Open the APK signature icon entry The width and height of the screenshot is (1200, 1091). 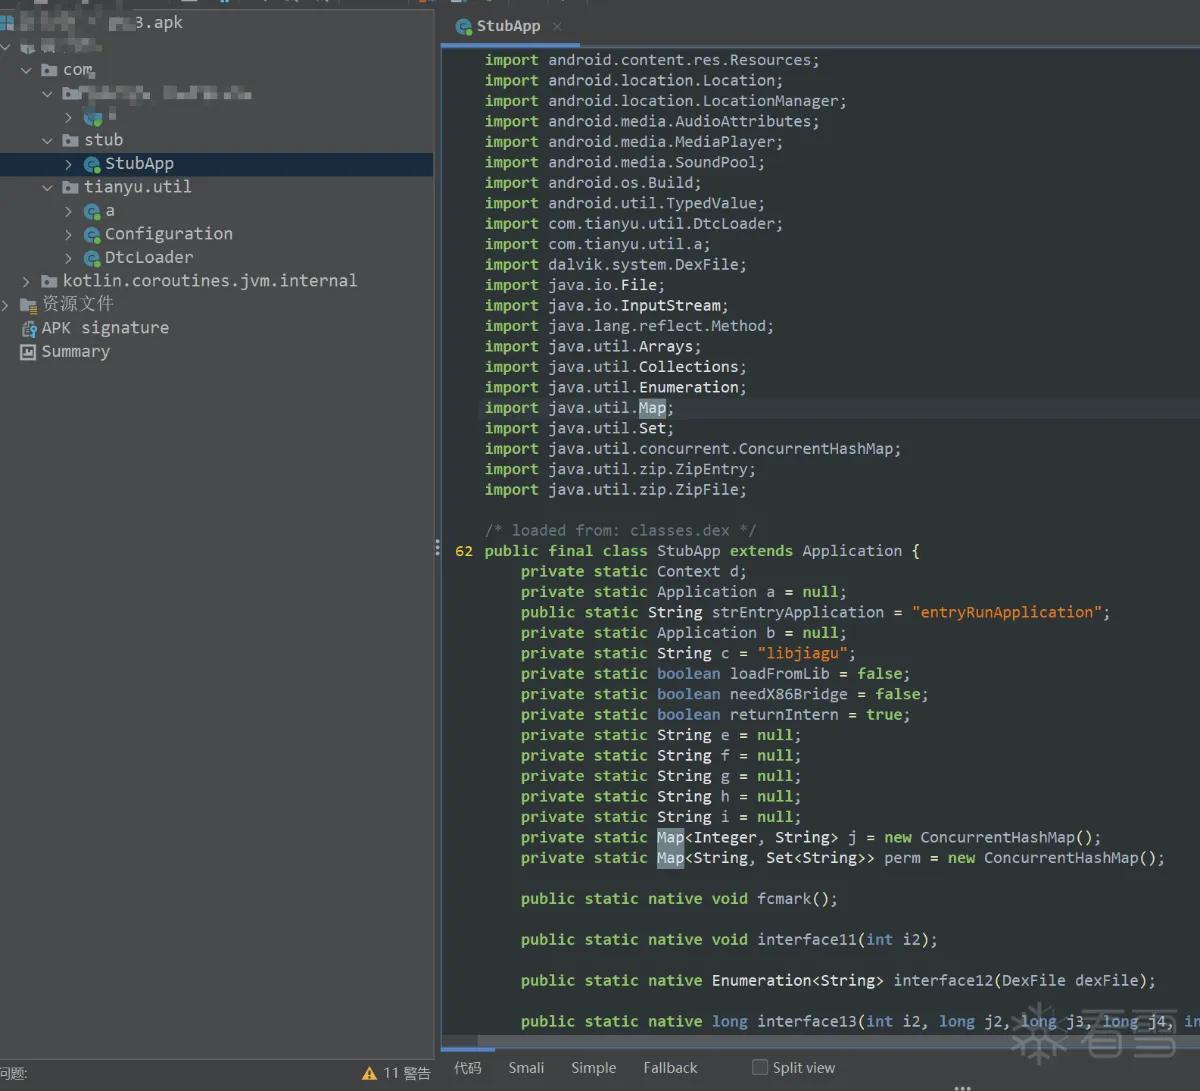click(29, 328)
